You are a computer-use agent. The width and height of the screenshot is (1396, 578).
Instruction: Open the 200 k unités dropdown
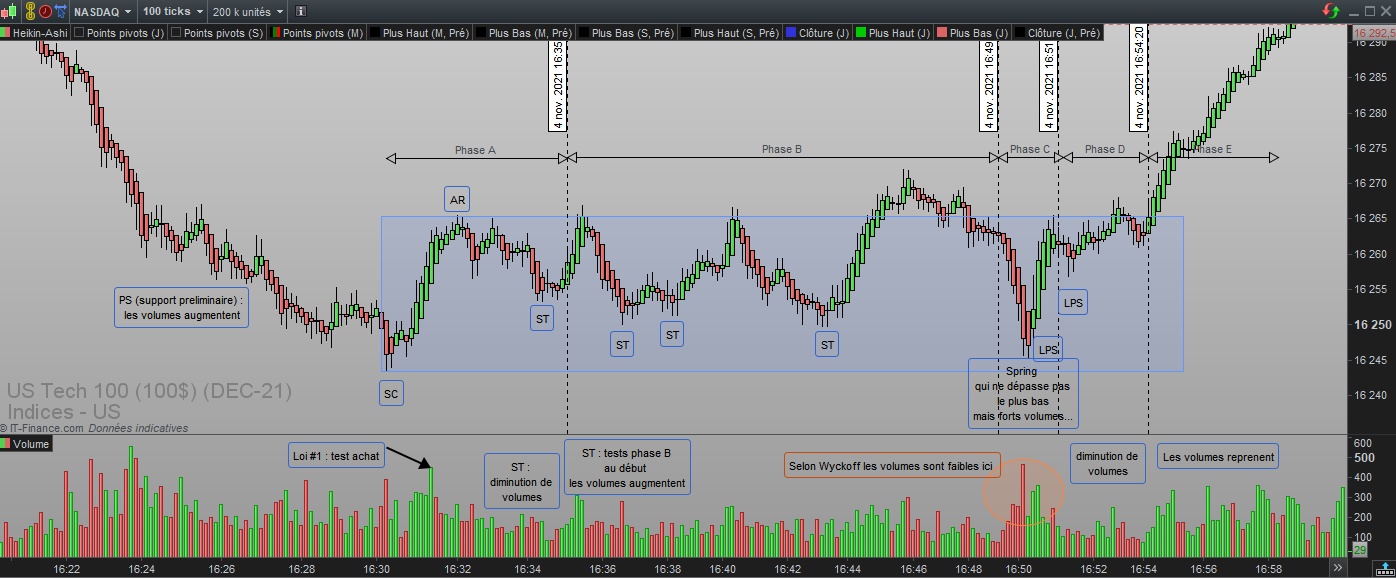pyautogui.click(x=247, y=12)
